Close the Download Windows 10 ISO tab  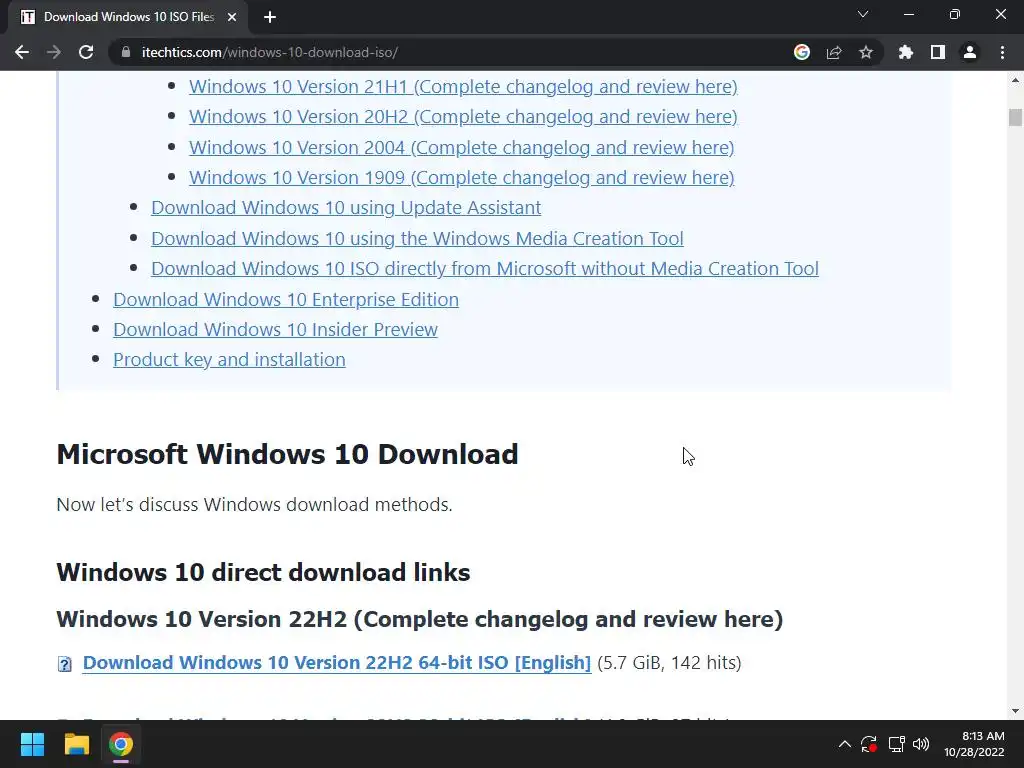232,17
